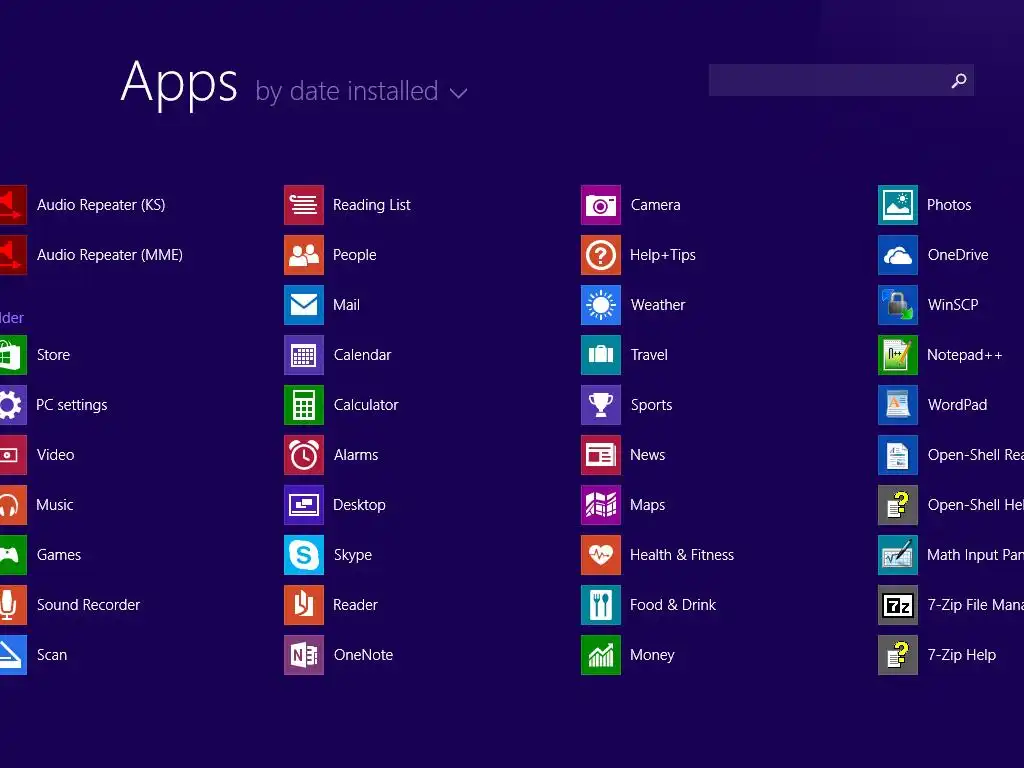Launch Food & Drink icon
Screen dimensions: 1024x768
coord(601,605)
